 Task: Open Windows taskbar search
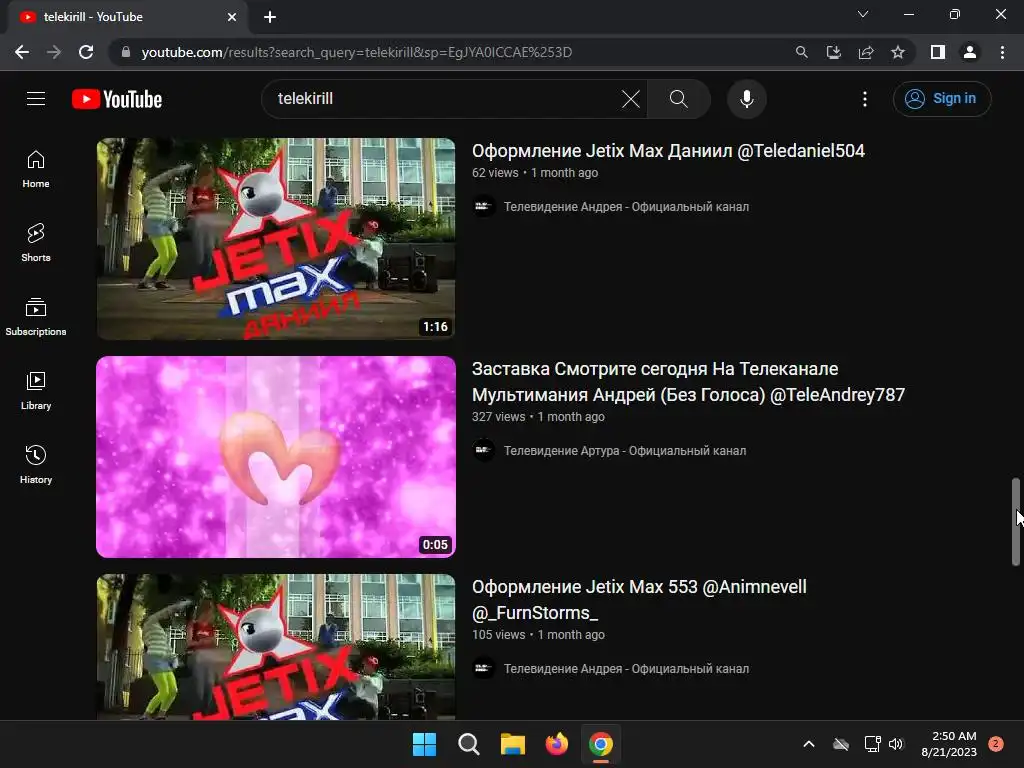469,744
